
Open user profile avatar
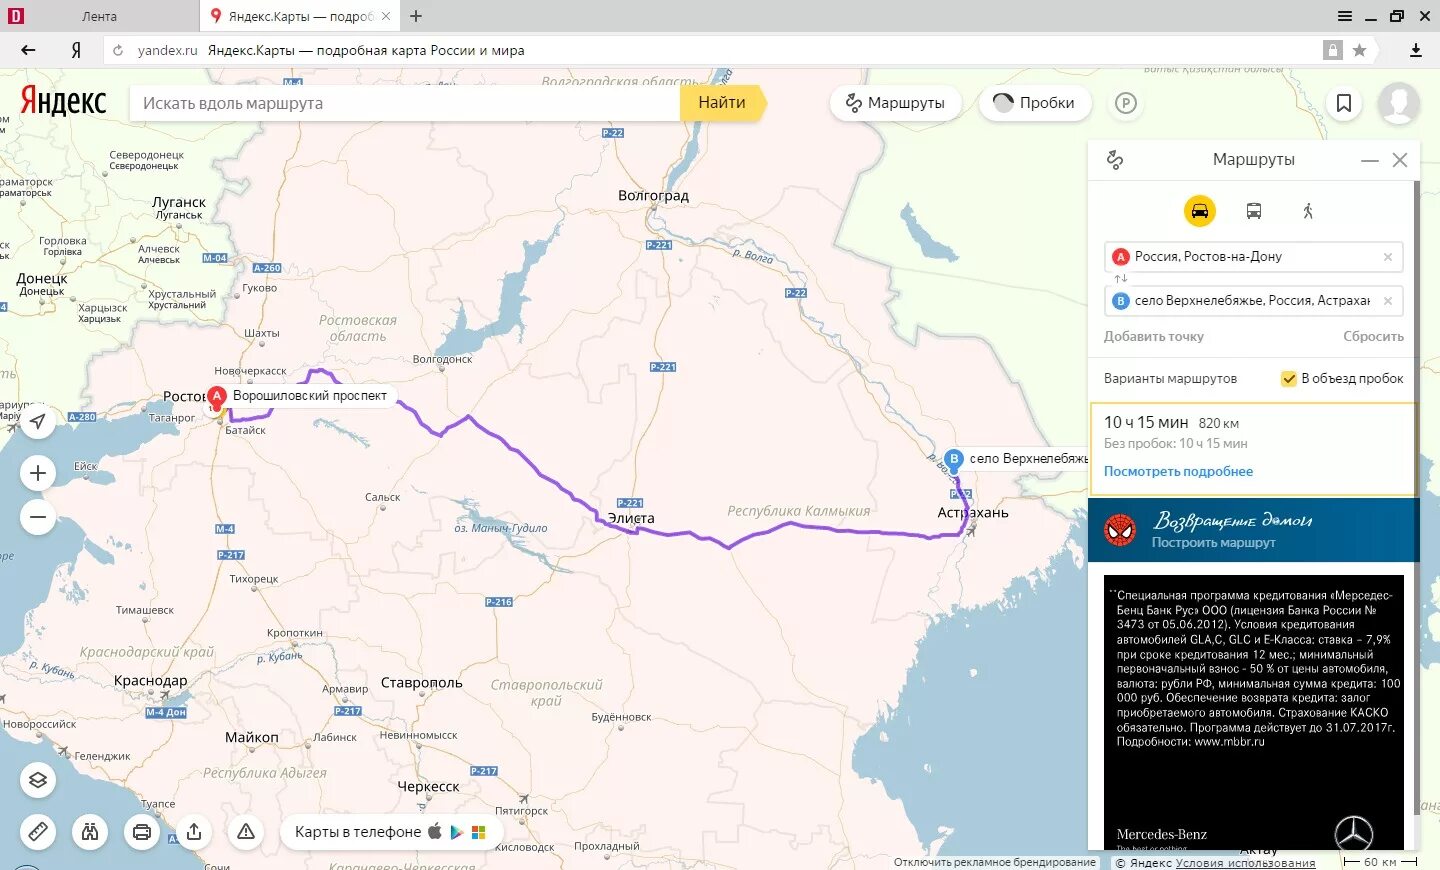click(1398, 103)
